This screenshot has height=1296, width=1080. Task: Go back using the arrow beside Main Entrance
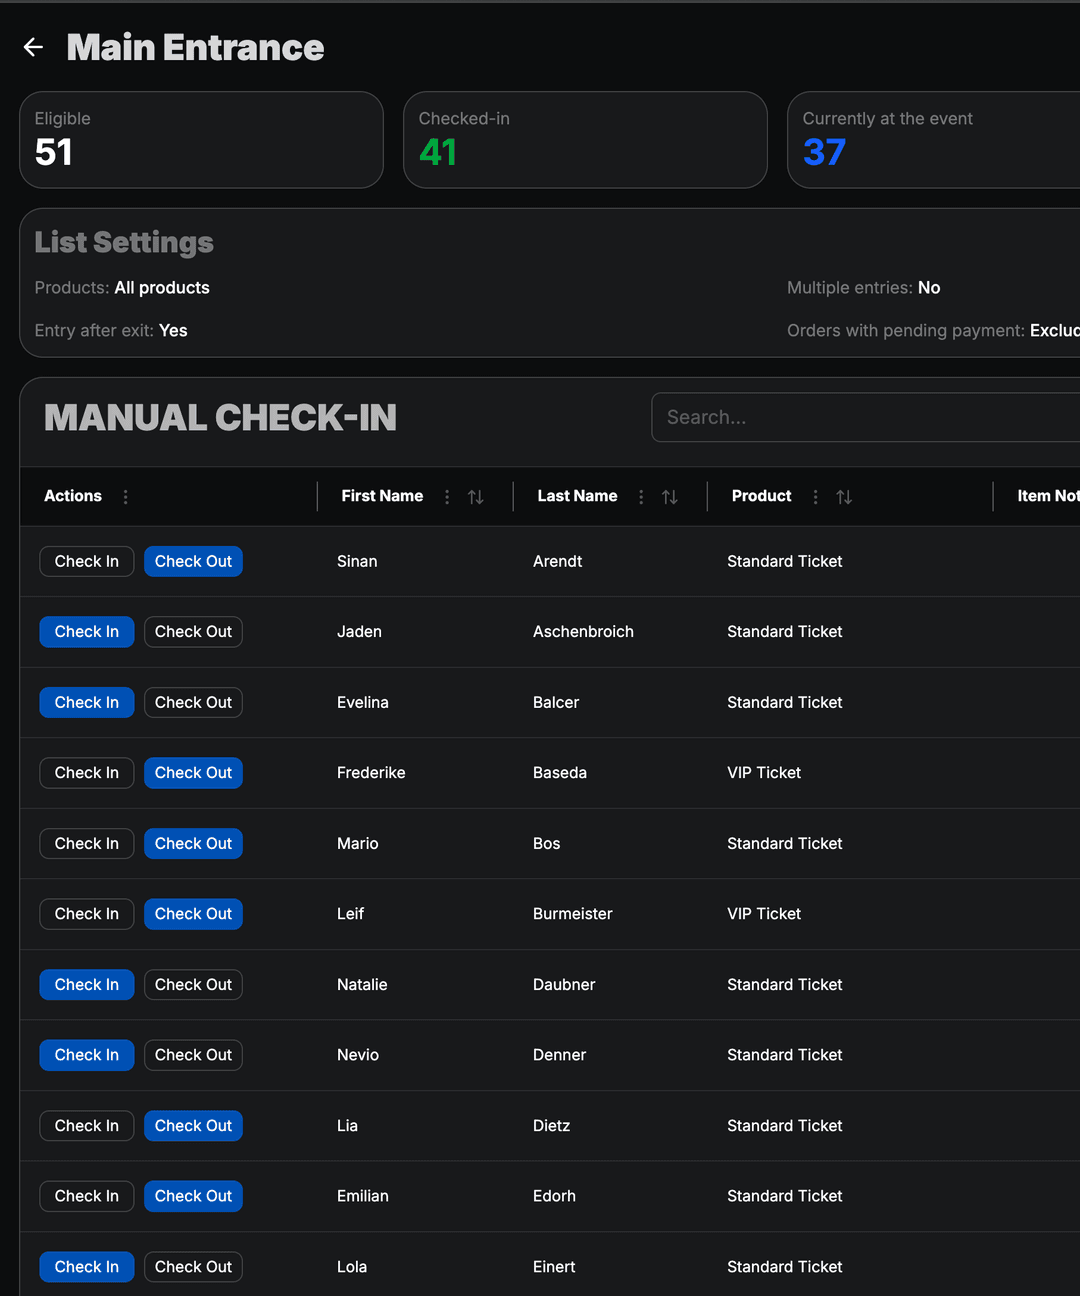tap(33, 47)
